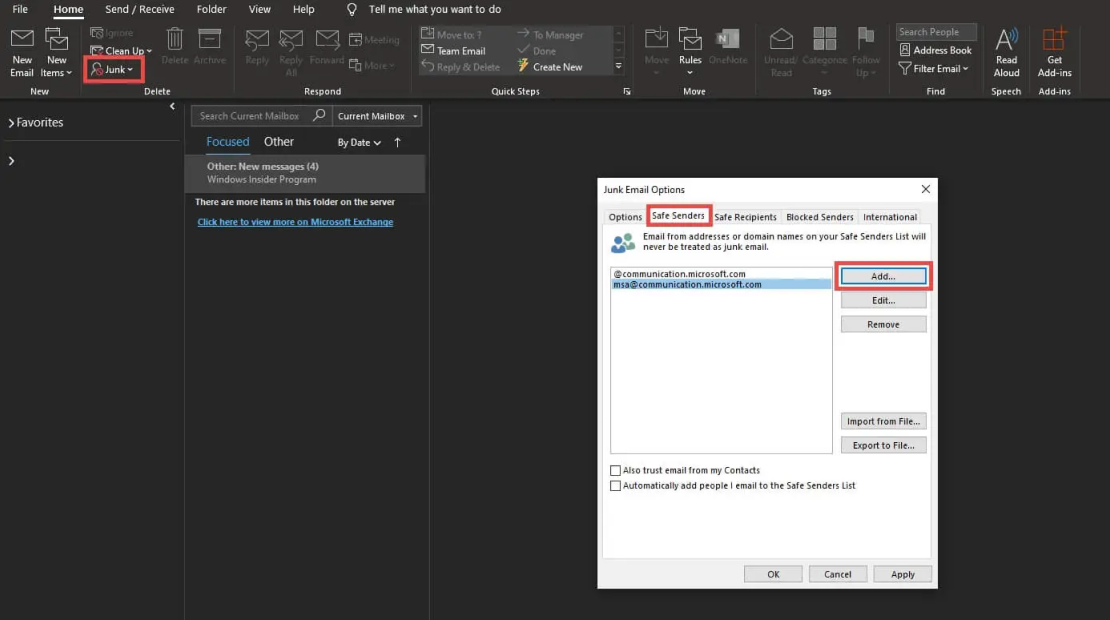Open the By Date sorting dropdown

coord(358,142)
